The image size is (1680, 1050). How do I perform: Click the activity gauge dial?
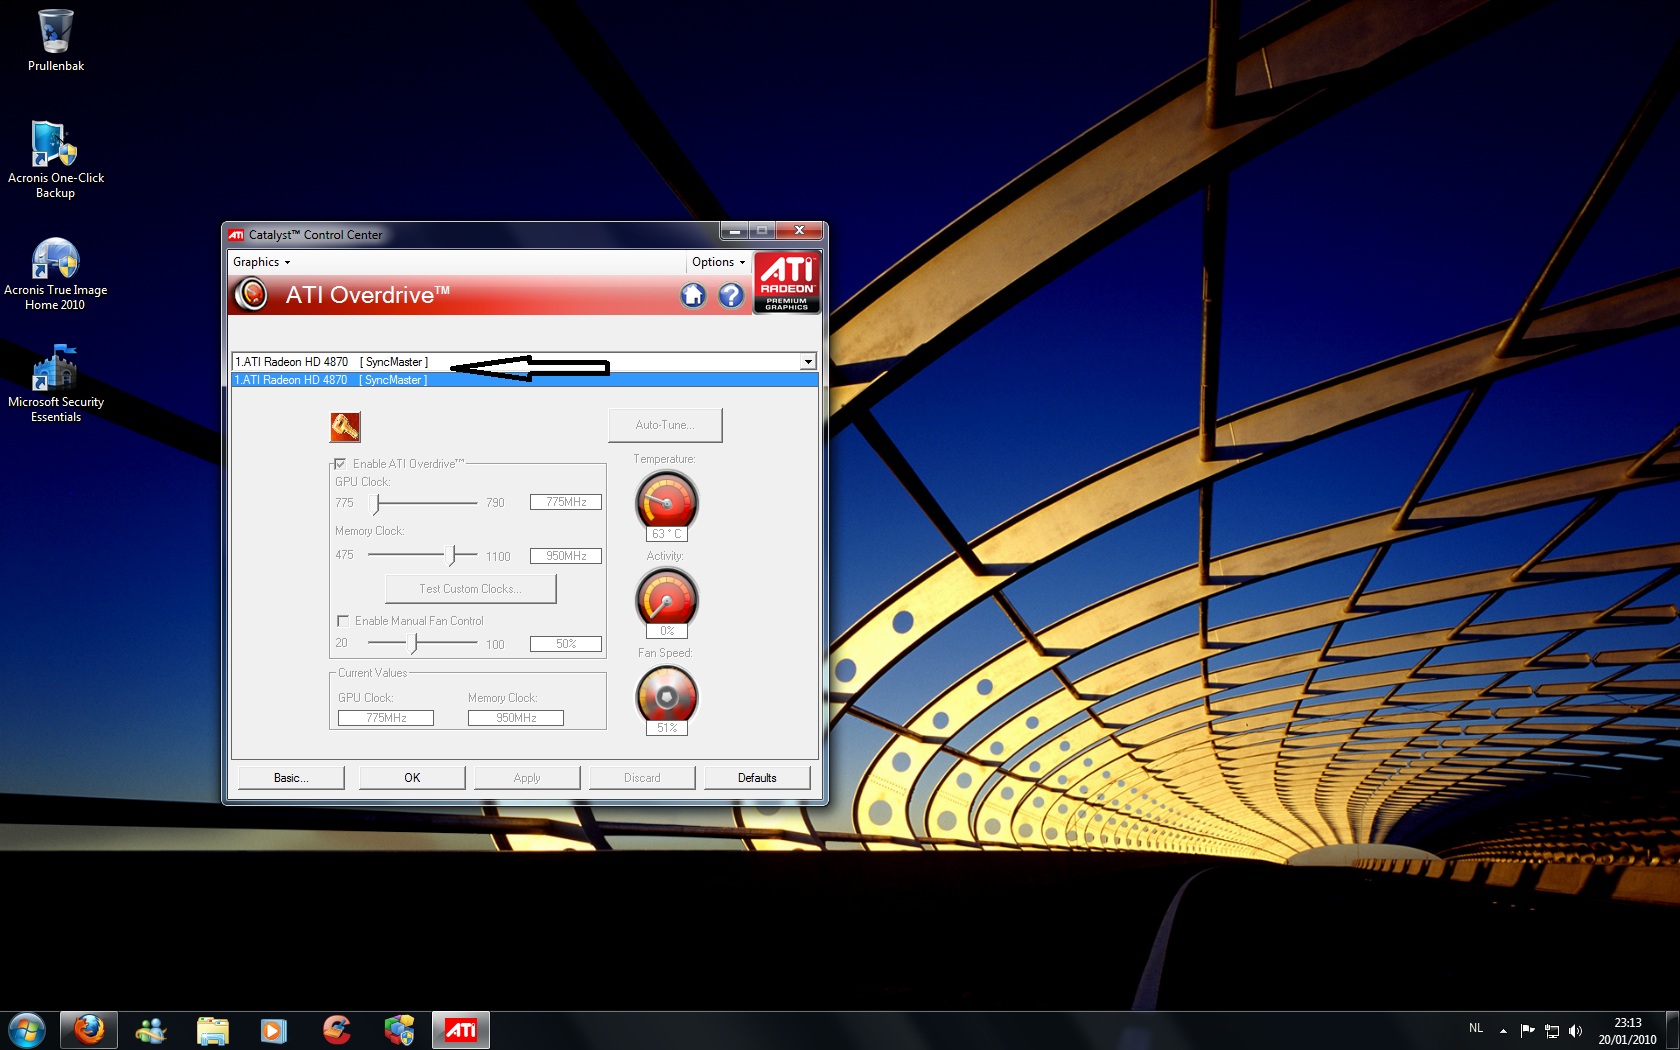pos(667,597)
